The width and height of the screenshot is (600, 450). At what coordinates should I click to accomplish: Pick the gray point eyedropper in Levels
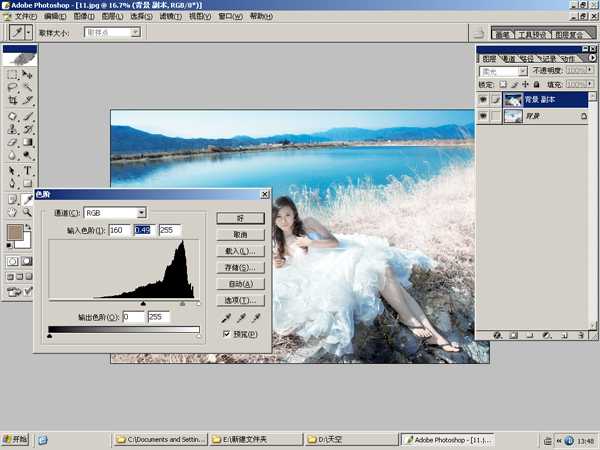click(x=239, y=317)
